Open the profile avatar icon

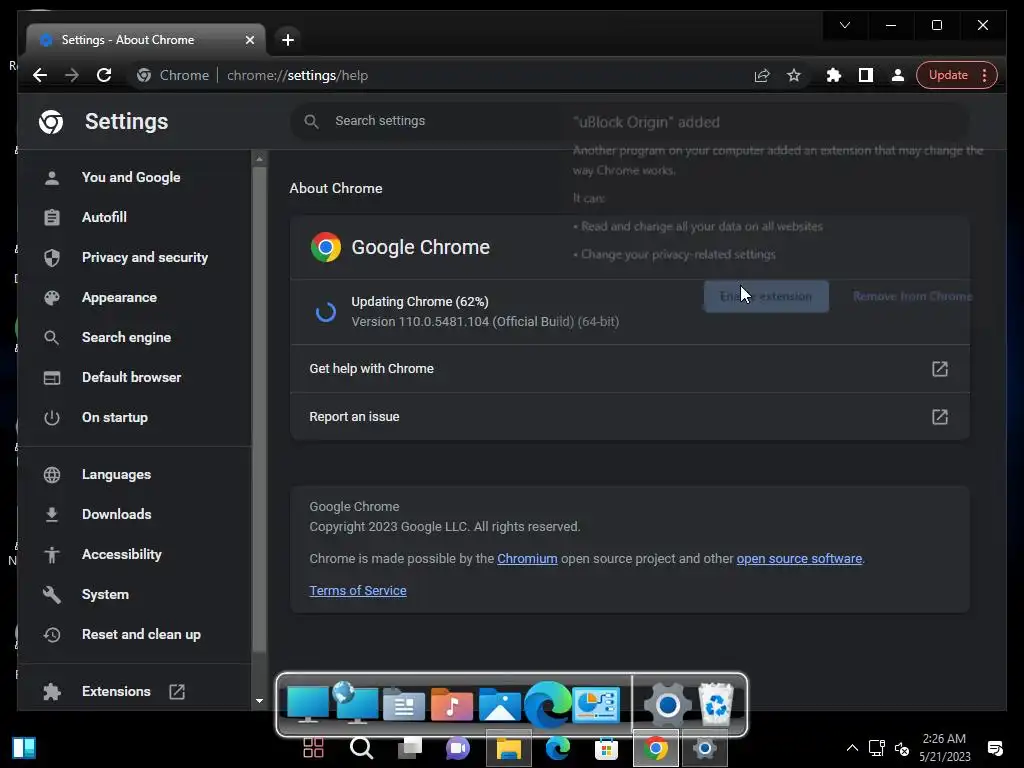pos(898,75)
